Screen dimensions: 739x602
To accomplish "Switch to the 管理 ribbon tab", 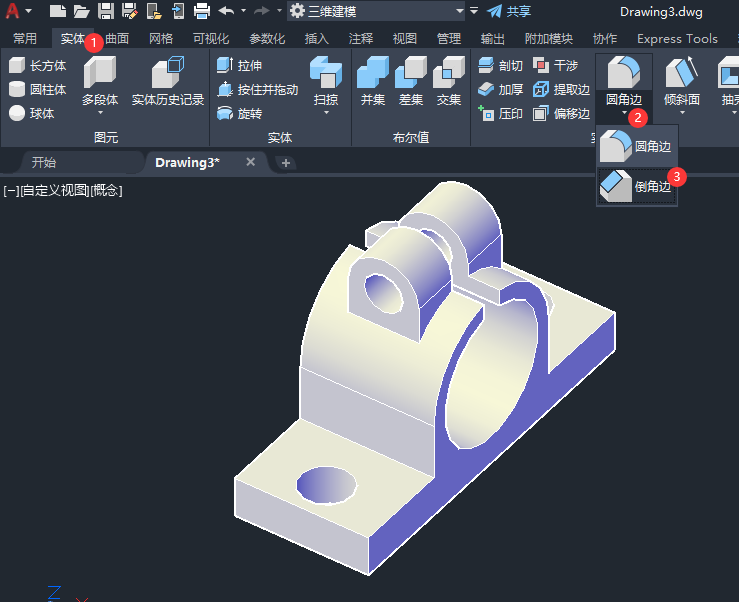I will pos(449,39).
